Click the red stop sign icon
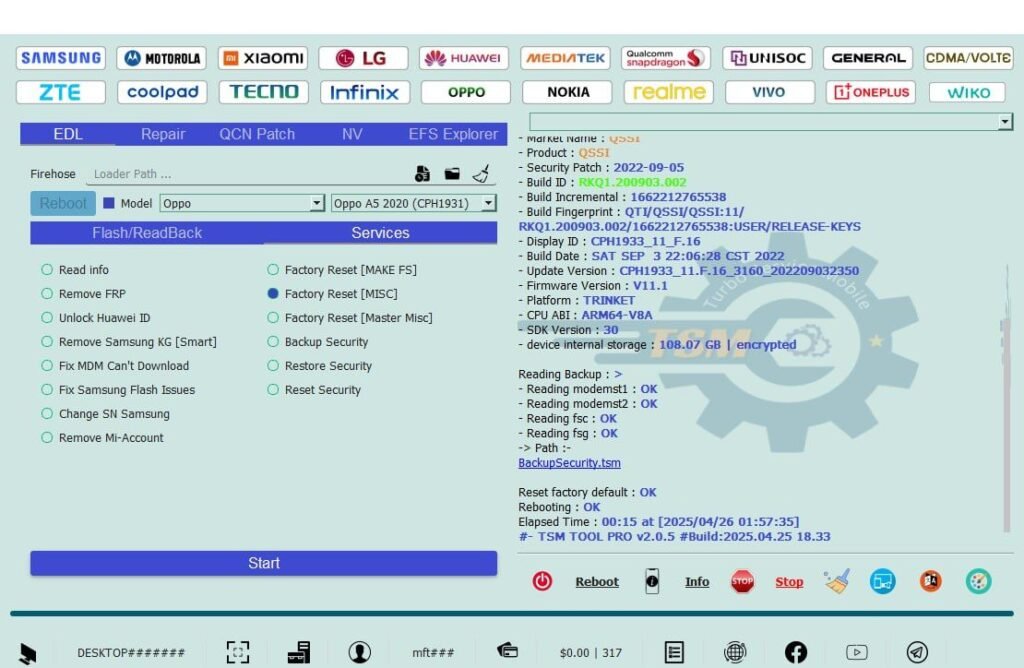Screen dimensions: 1024x668 point(742,581)
